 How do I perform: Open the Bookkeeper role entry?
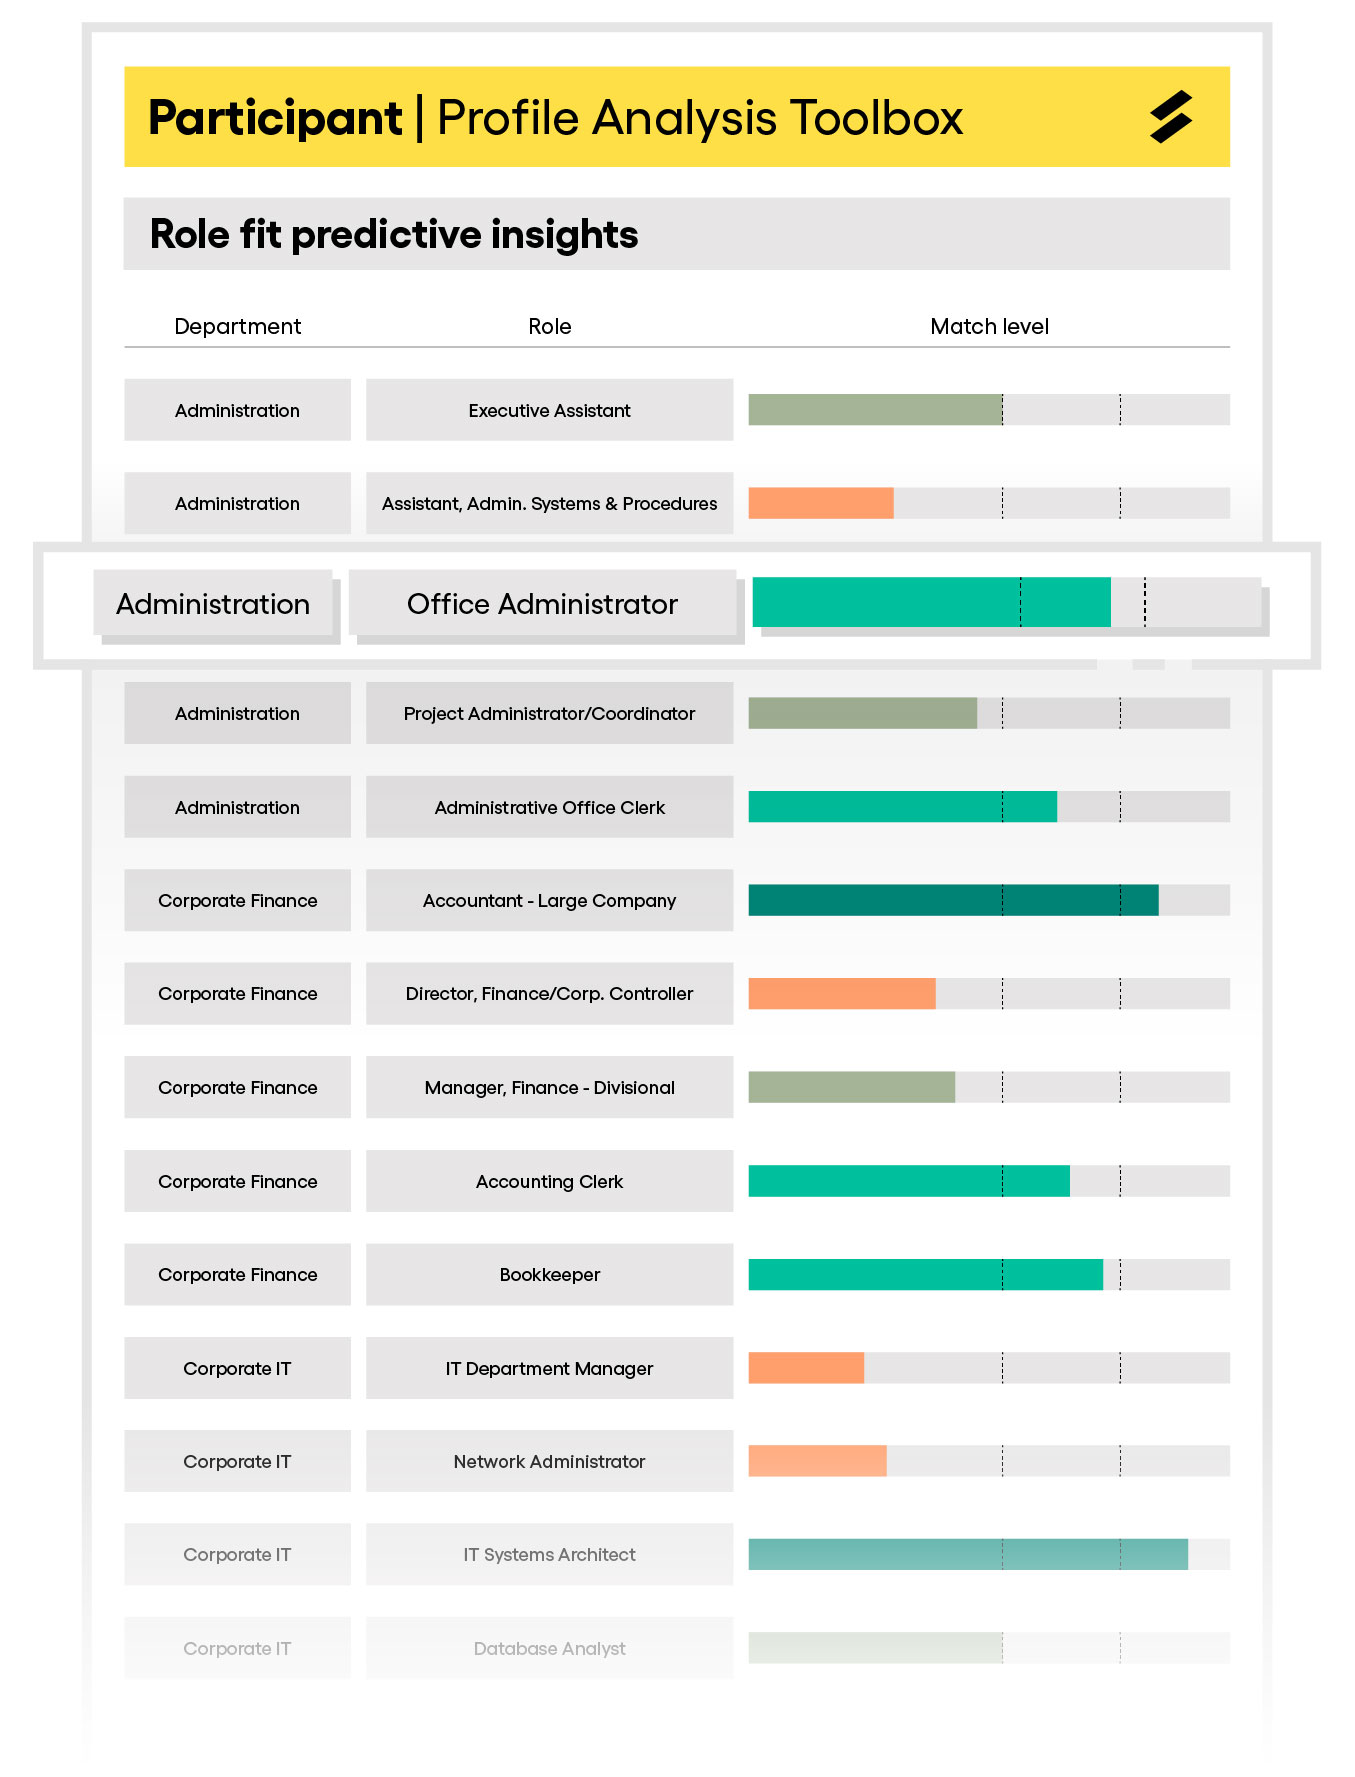[549, 1274]
